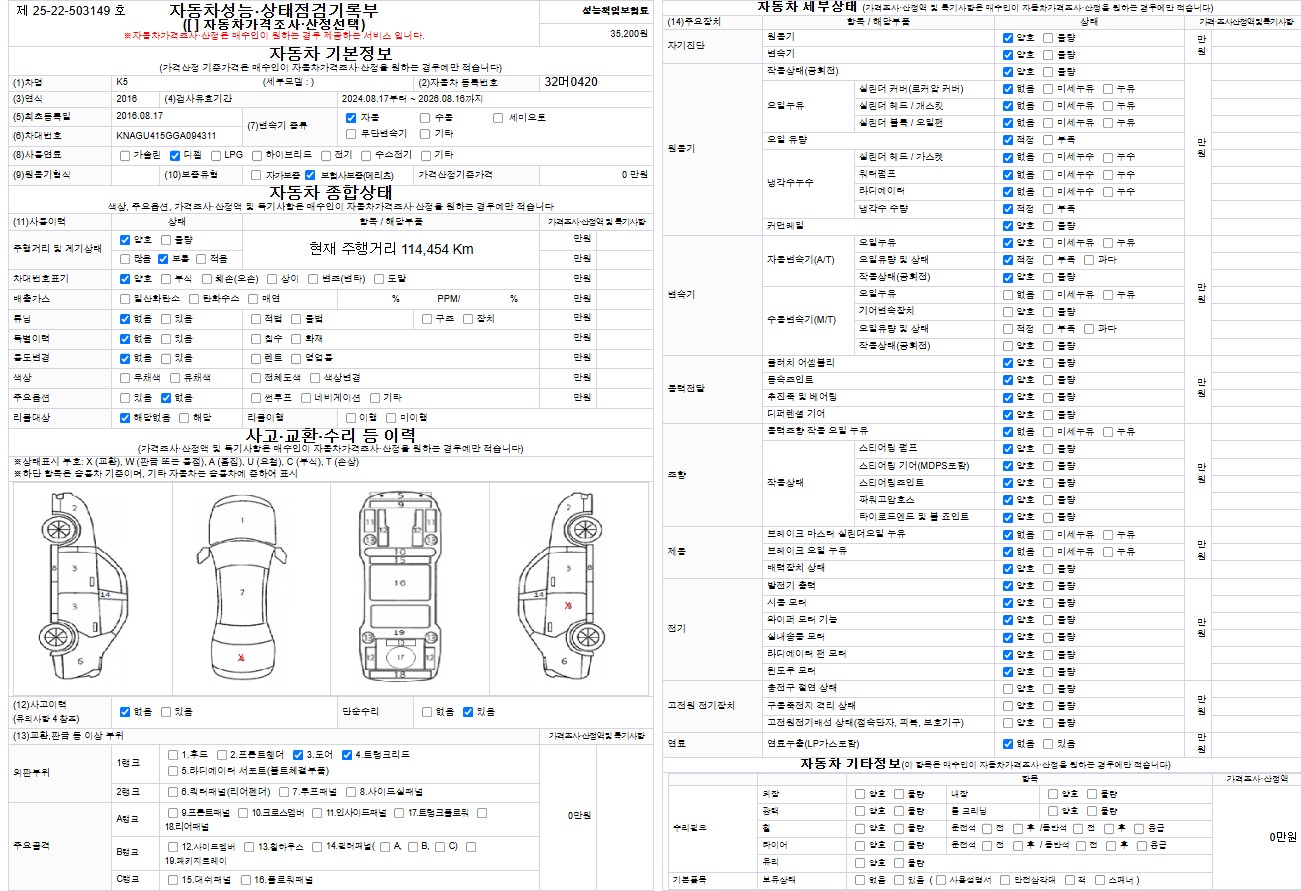Tick the 침수 checkbox
The width and height of the screenshot is (1301, 891).
[254, 339]
